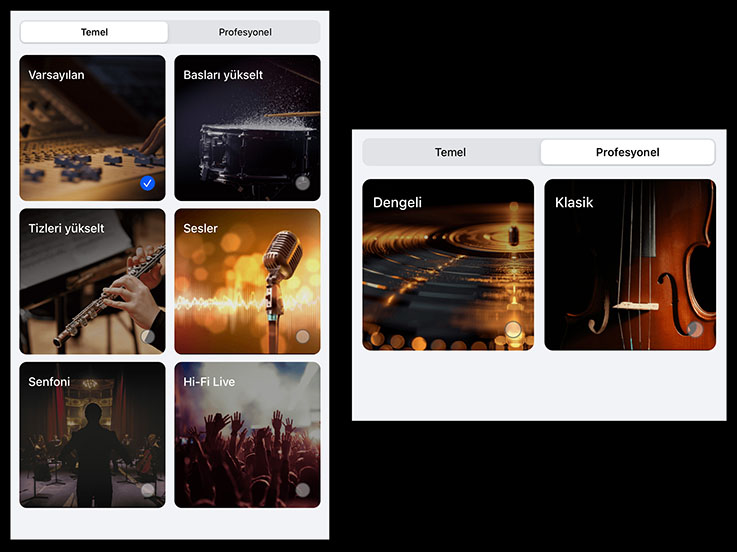Image resolution: width=737 pixels, height=552 pixels.
Task: Click the Dengeli label text
Action: [397, 203]
